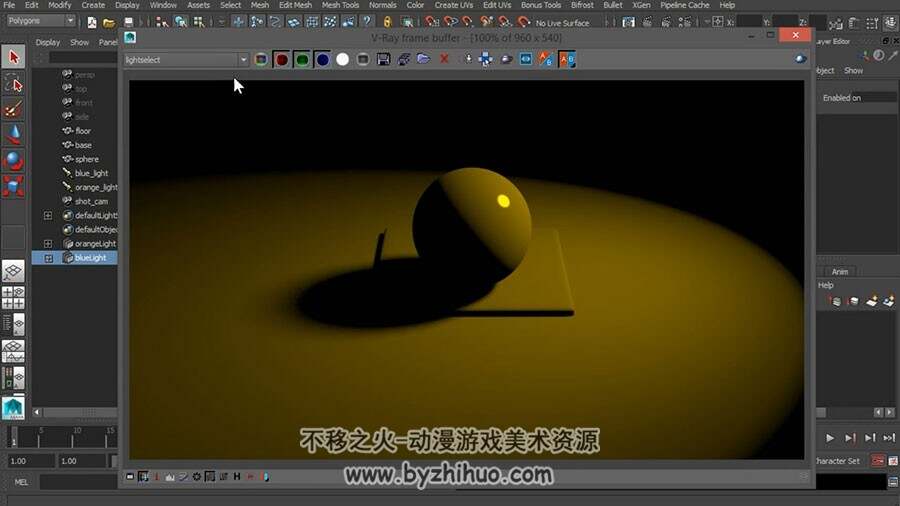Select the Scale tool cube icon
The image size is (900, 506).
coord(13,186)
